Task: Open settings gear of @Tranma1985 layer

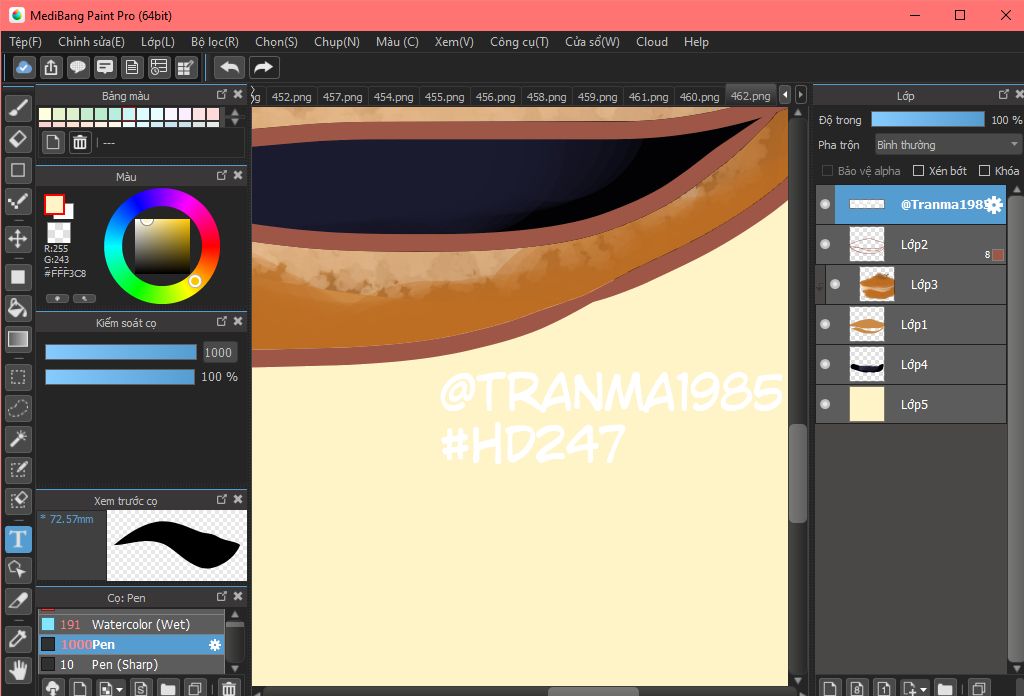Action: (x=993, y=205)
